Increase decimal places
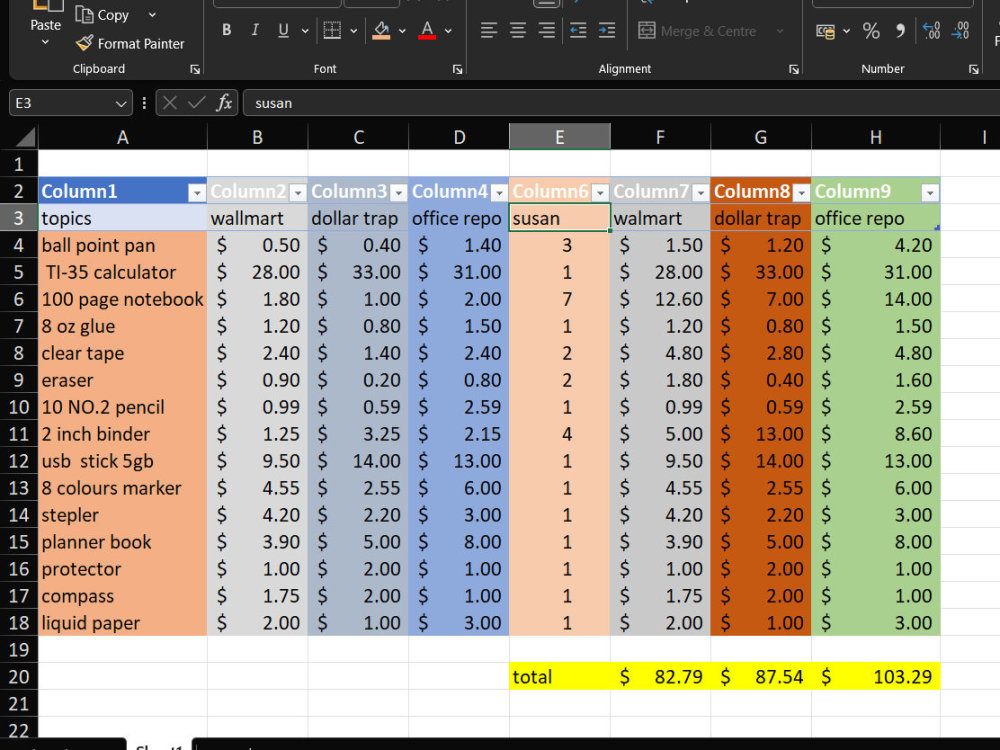This screenshot has height=750, width=1000. (x=931, y=31)
